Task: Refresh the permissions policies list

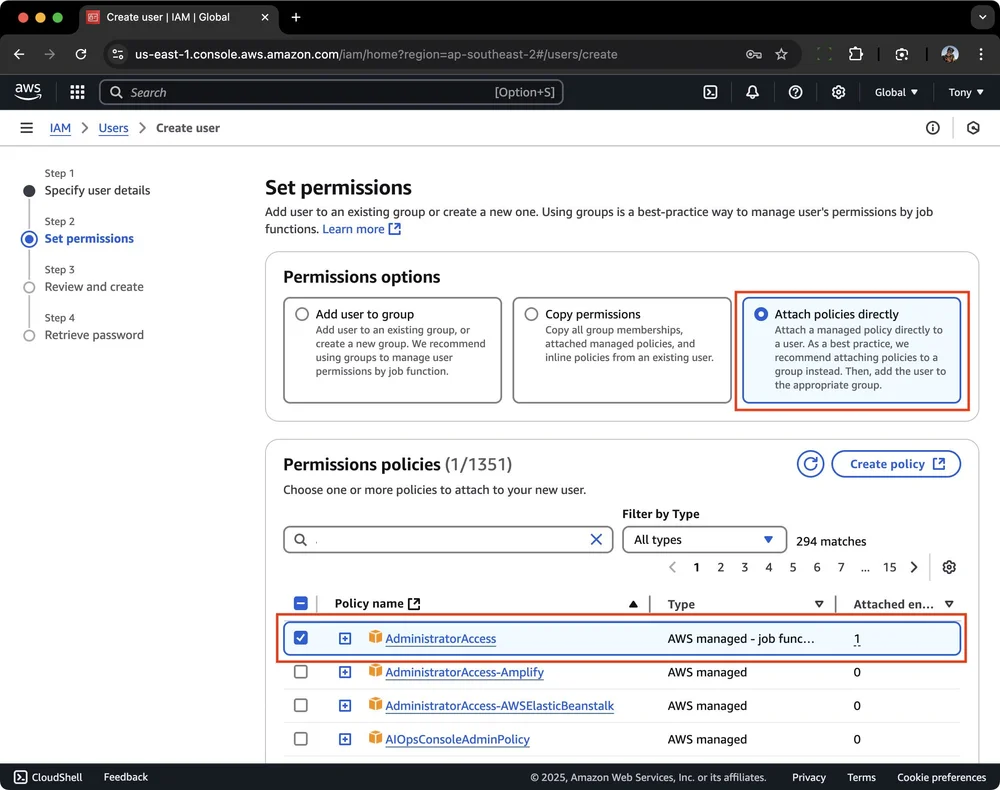Action: click(x=810, y=464)
